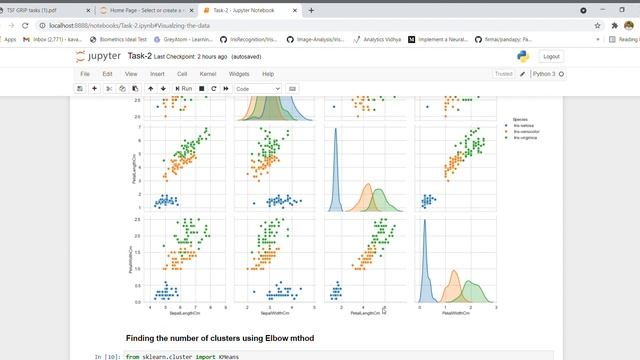Image resolution: width=640 pixels, height=360 pixels.
Task: Open a new browser tab
Action: 311,10
